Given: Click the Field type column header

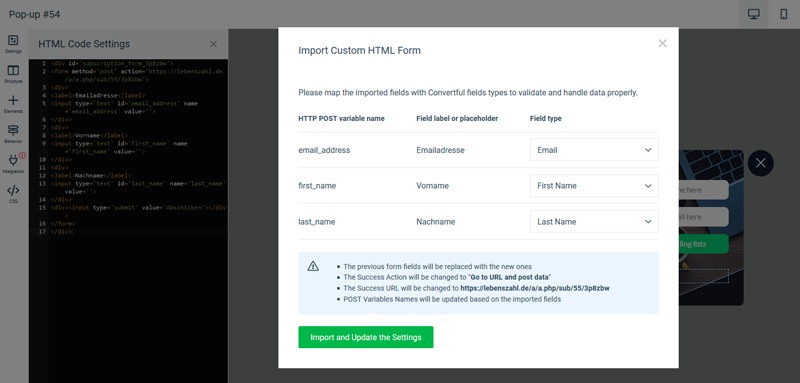Looking at the screenshot, I should coord(545,118).
